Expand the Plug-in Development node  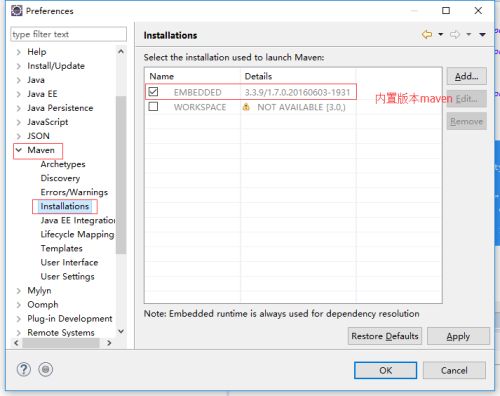(19, 319)
